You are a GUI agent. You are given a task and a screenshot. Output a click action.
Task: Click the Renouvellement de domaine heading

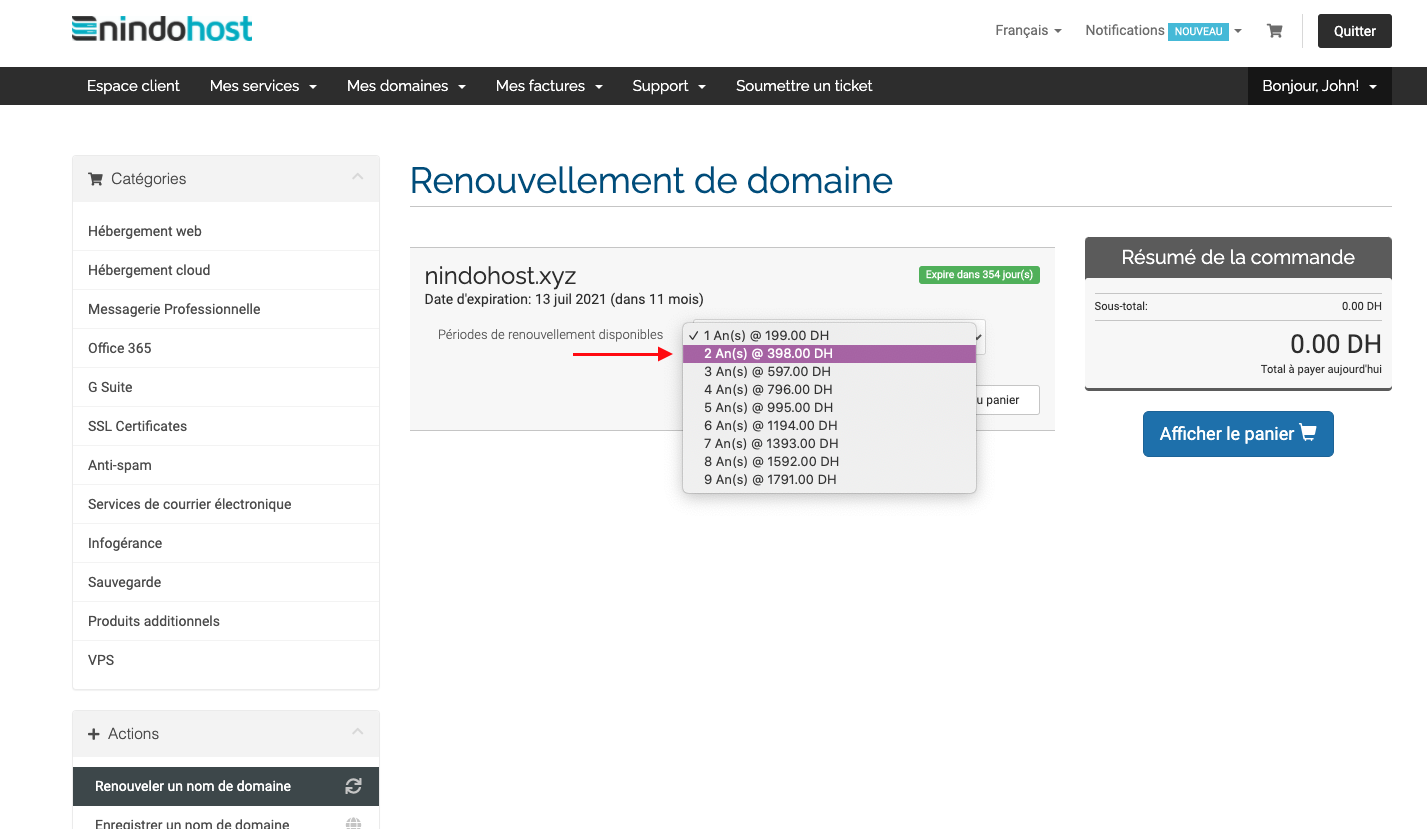coord(651,180)
